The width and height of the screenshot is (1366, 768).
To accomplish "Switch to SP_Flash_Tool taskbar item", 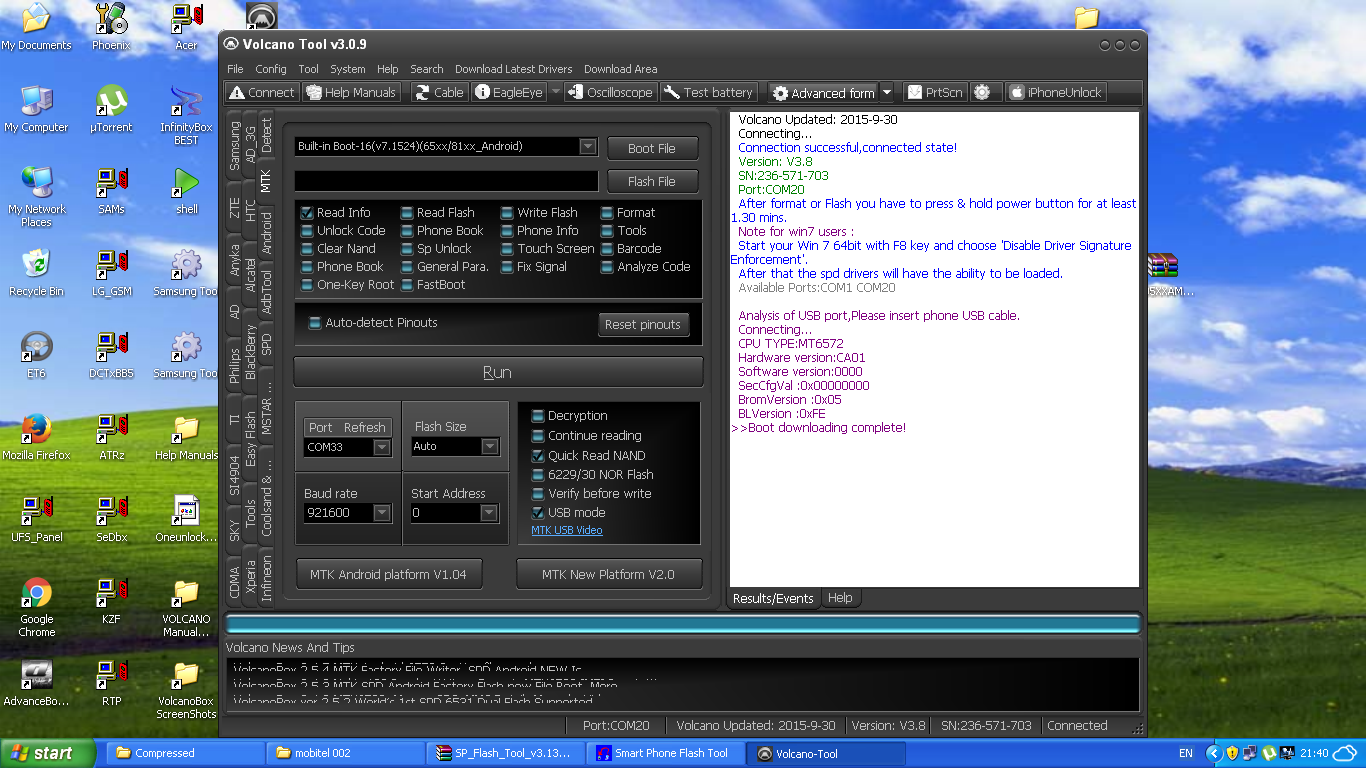I will (506, 753).
